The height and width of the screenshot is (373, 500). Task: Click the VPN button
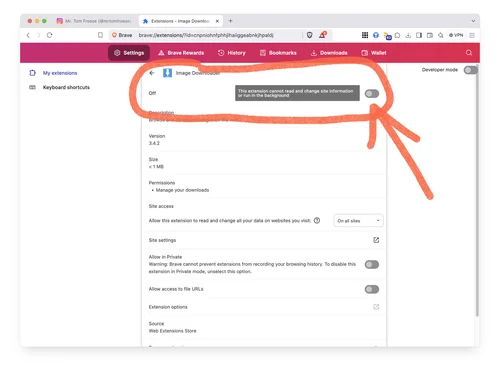point(456,35)
